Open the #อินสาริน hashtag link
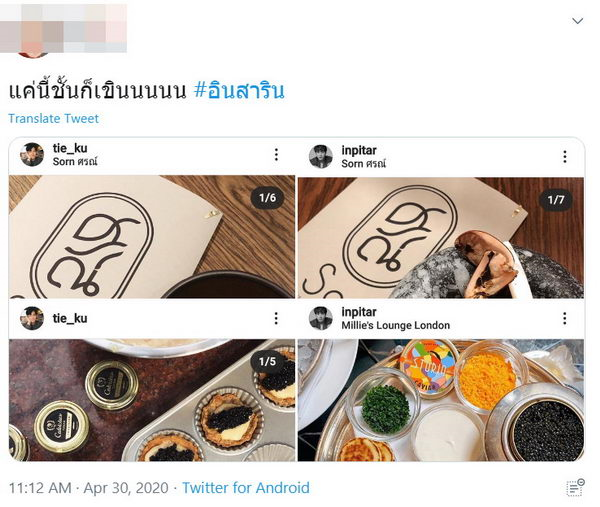600x507 pixels. (x=240, y=91)
